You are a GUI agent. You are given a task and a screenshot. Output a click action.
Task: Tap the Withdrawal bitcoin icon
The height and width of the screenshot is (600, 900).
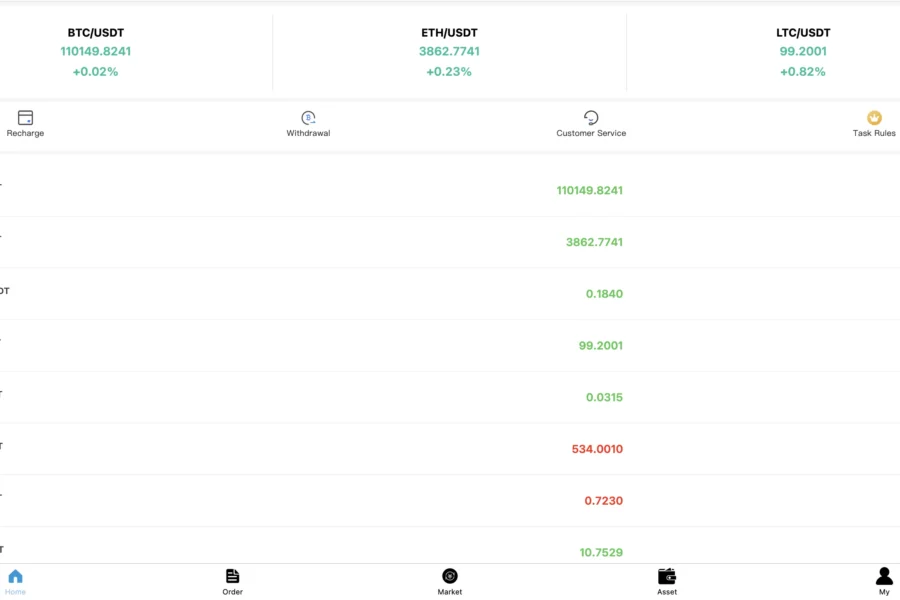(308, 118)
